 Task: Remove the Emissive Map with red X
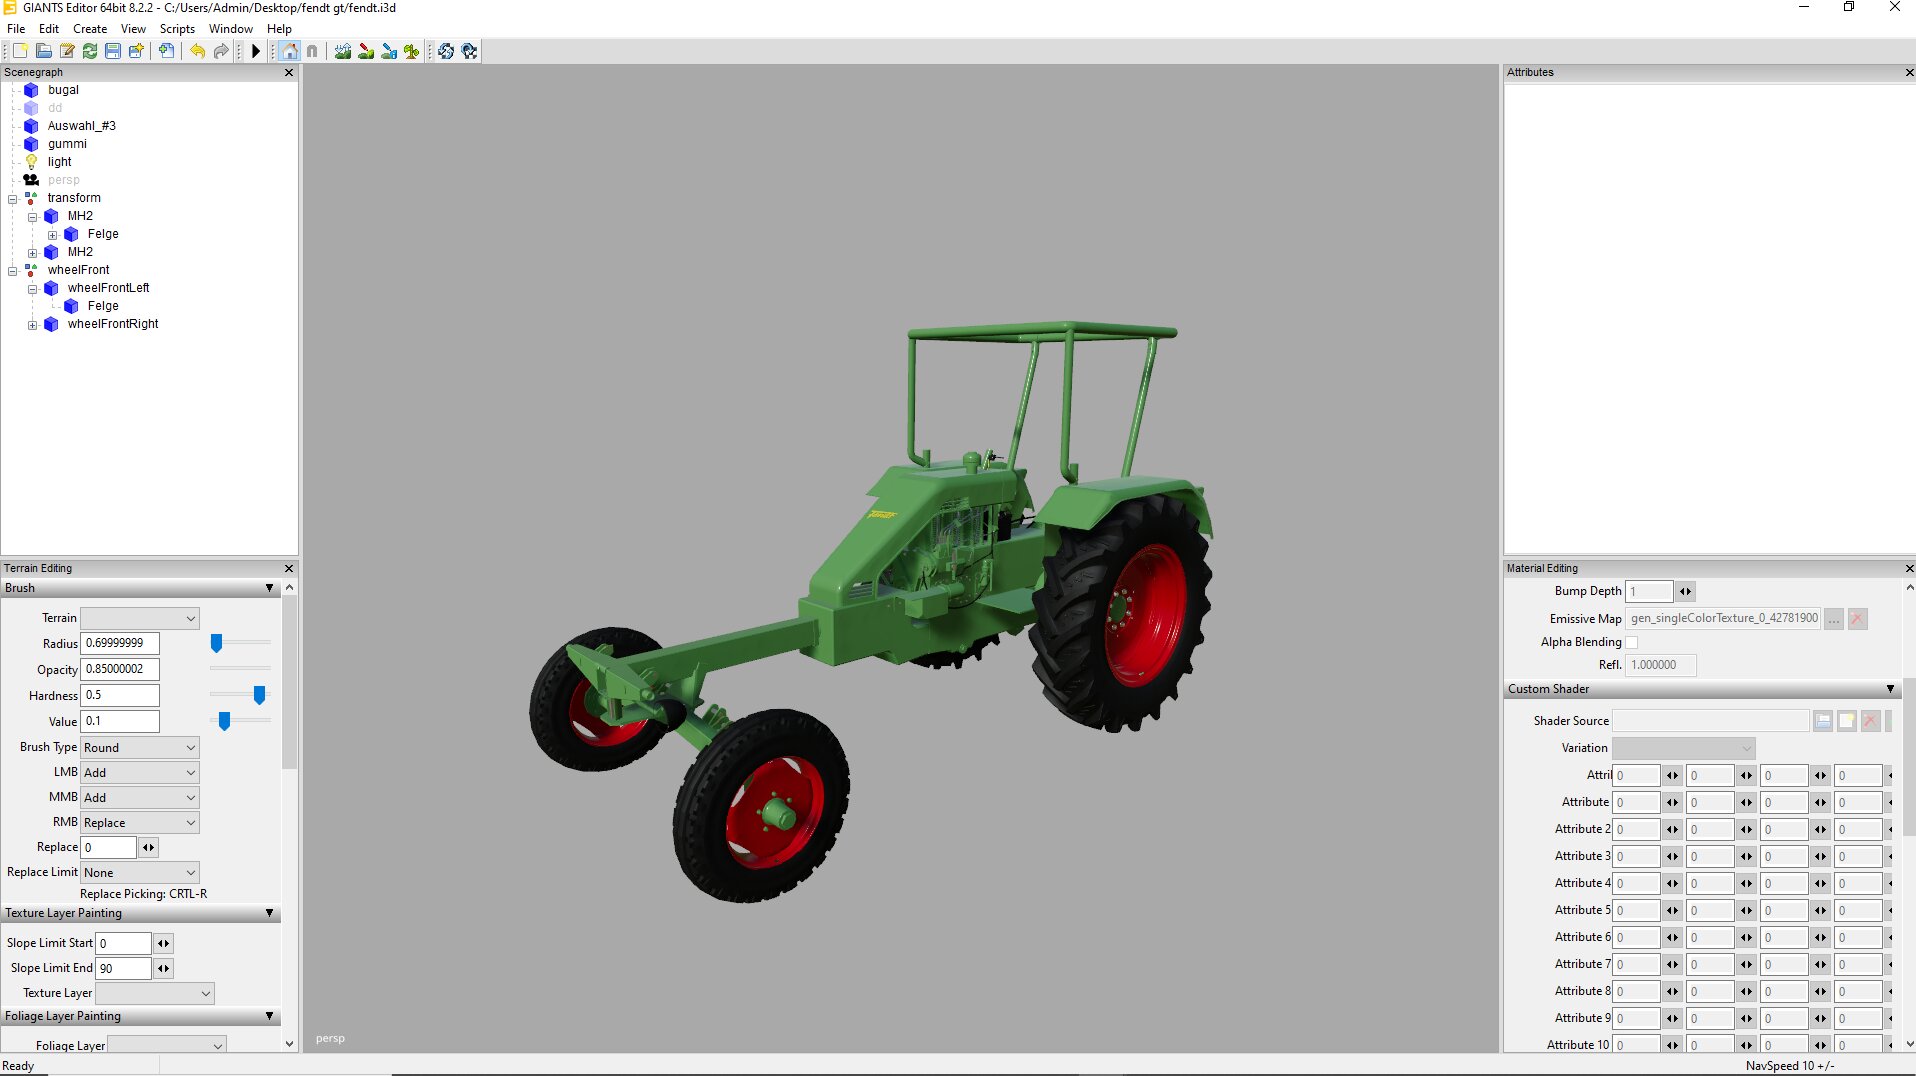pyautogui.click(x=1857, y=619)
